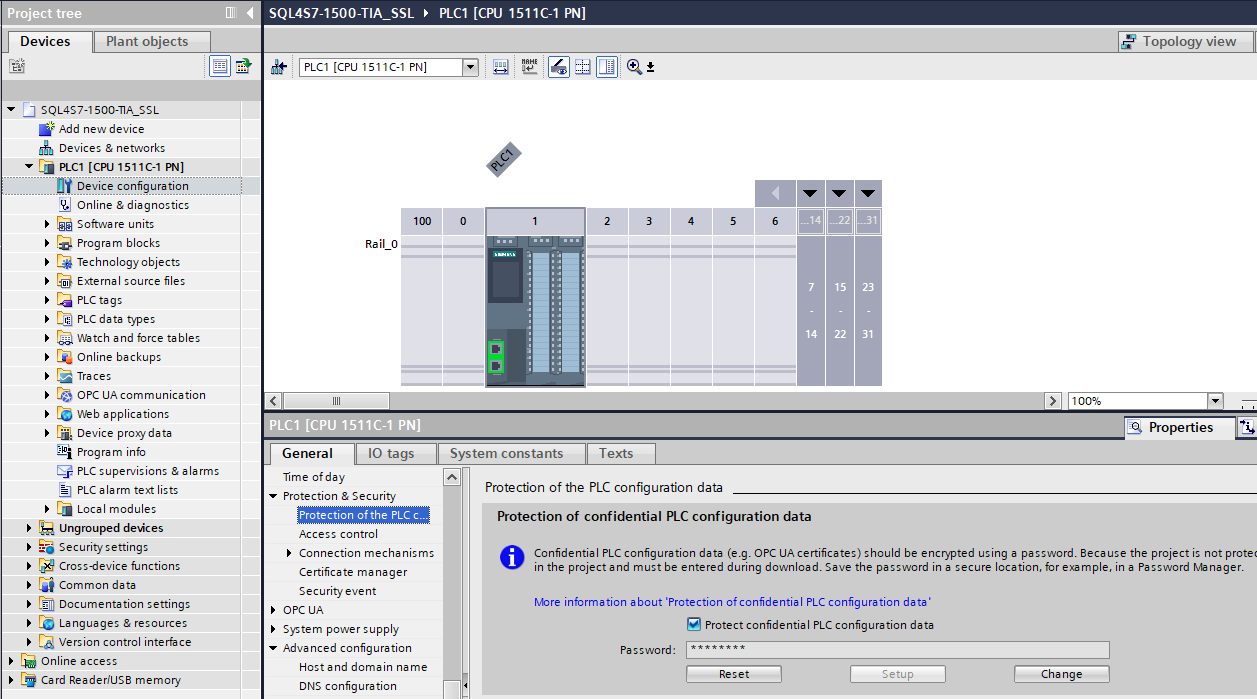This screenshot has height=699, width=1257.
Task: Select Time of day entry
Action: tap(314, 477)
